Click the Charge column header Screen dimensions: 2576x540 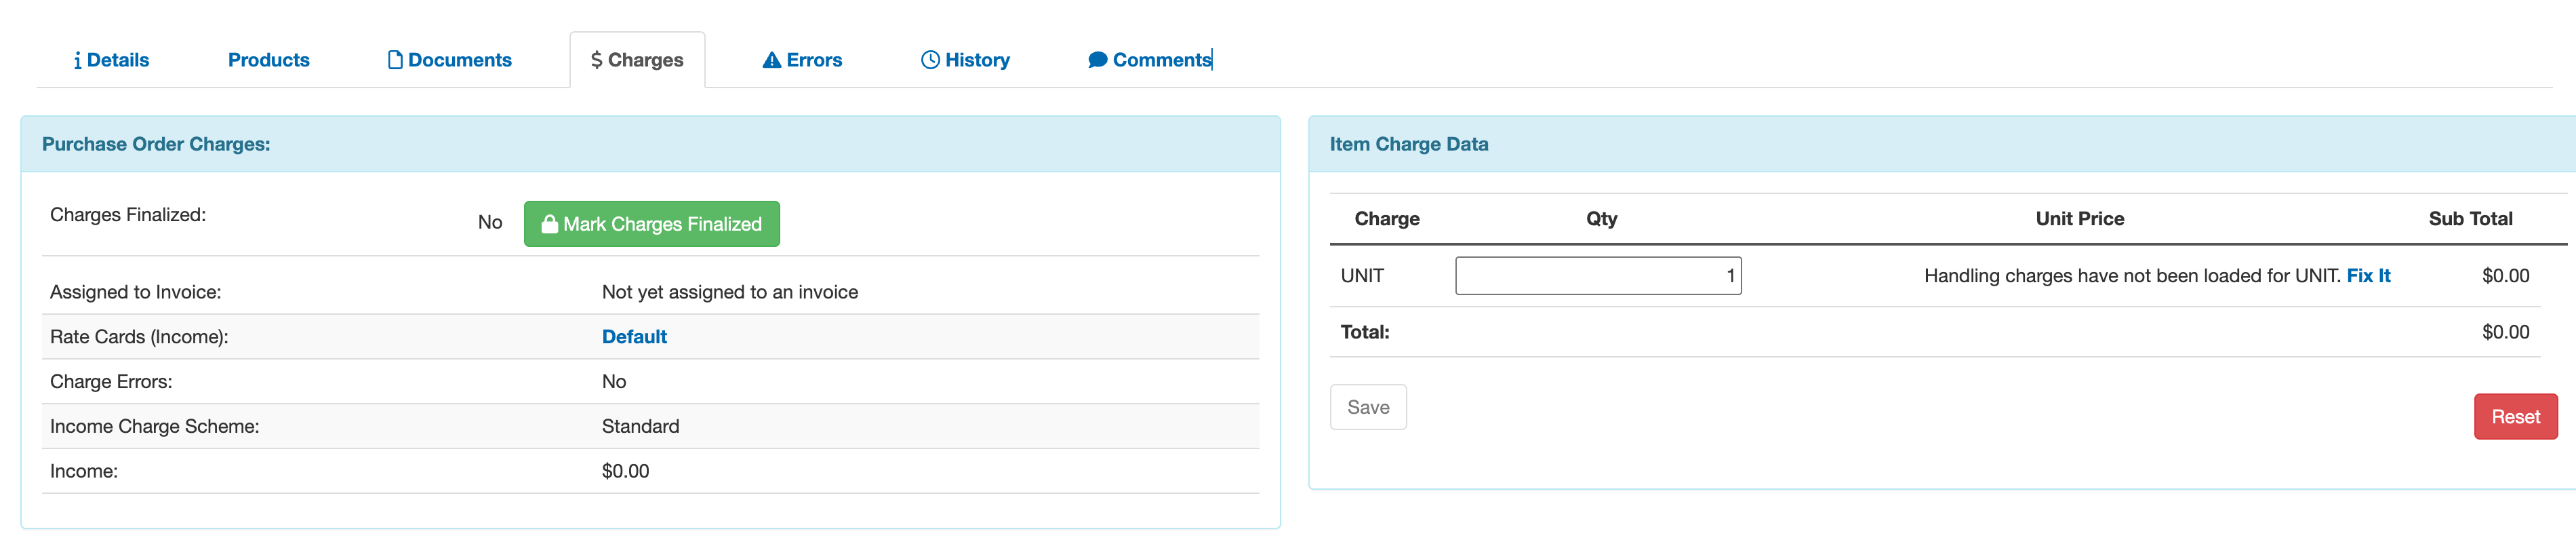click(x=1386, y=219)
